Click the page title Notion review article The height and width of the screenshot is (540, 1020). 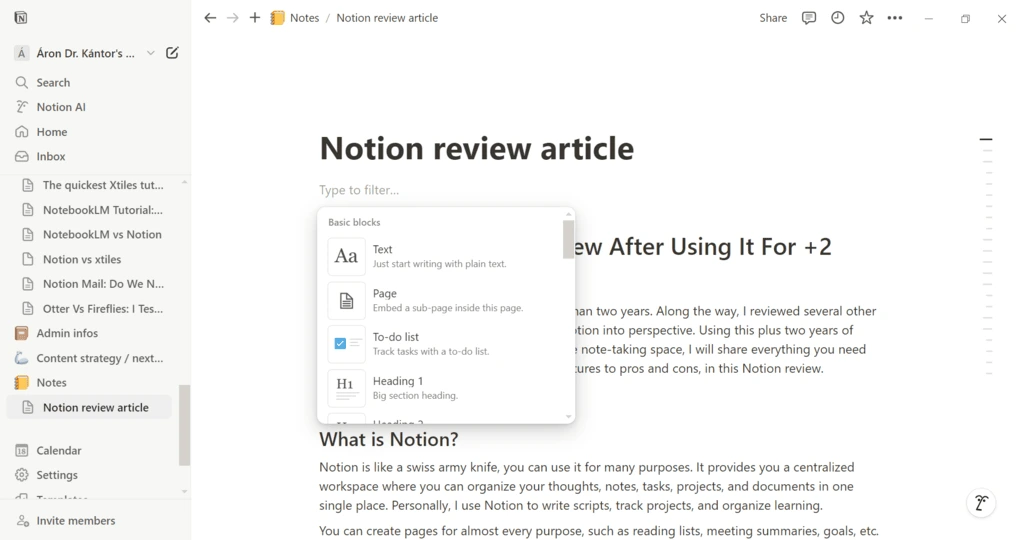click(x=476, y=148)
